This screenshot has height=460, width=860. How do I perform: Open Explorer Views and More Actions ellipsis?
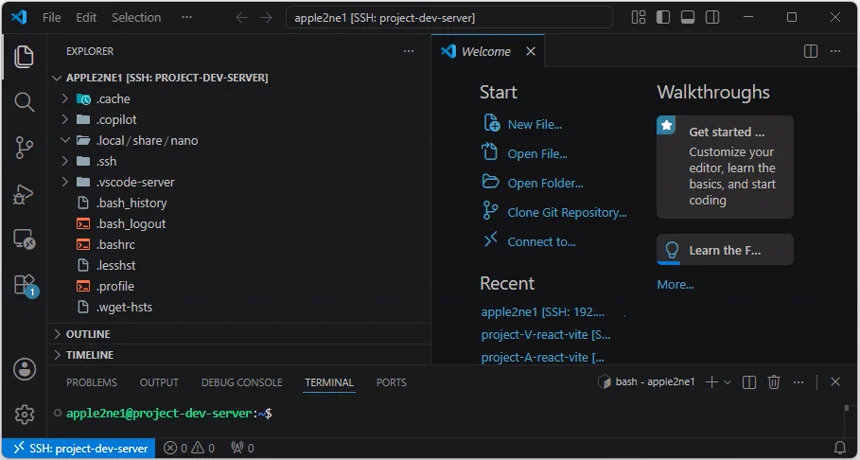coord(409,51)
